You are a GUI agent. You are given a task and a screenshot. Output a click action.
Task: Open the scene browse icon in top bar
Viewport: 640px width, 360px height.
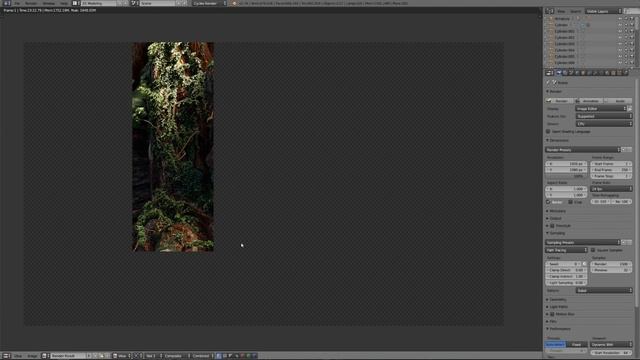tap(134, 3)
